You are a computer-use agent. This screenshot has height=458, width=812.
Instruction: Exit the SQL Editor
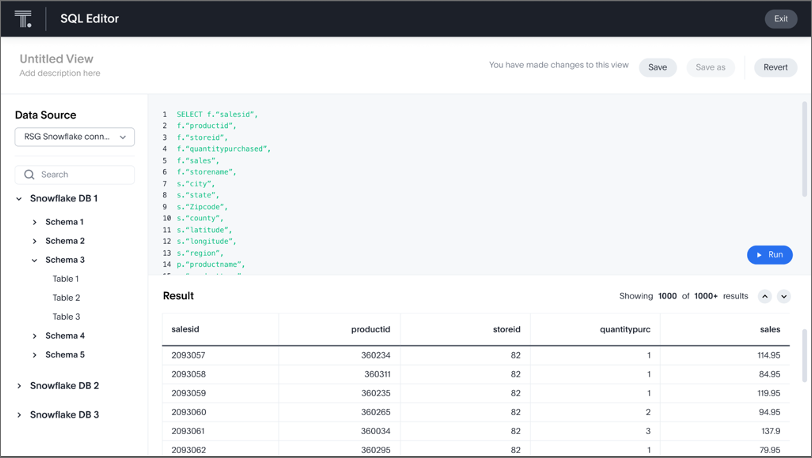point(780,19)
